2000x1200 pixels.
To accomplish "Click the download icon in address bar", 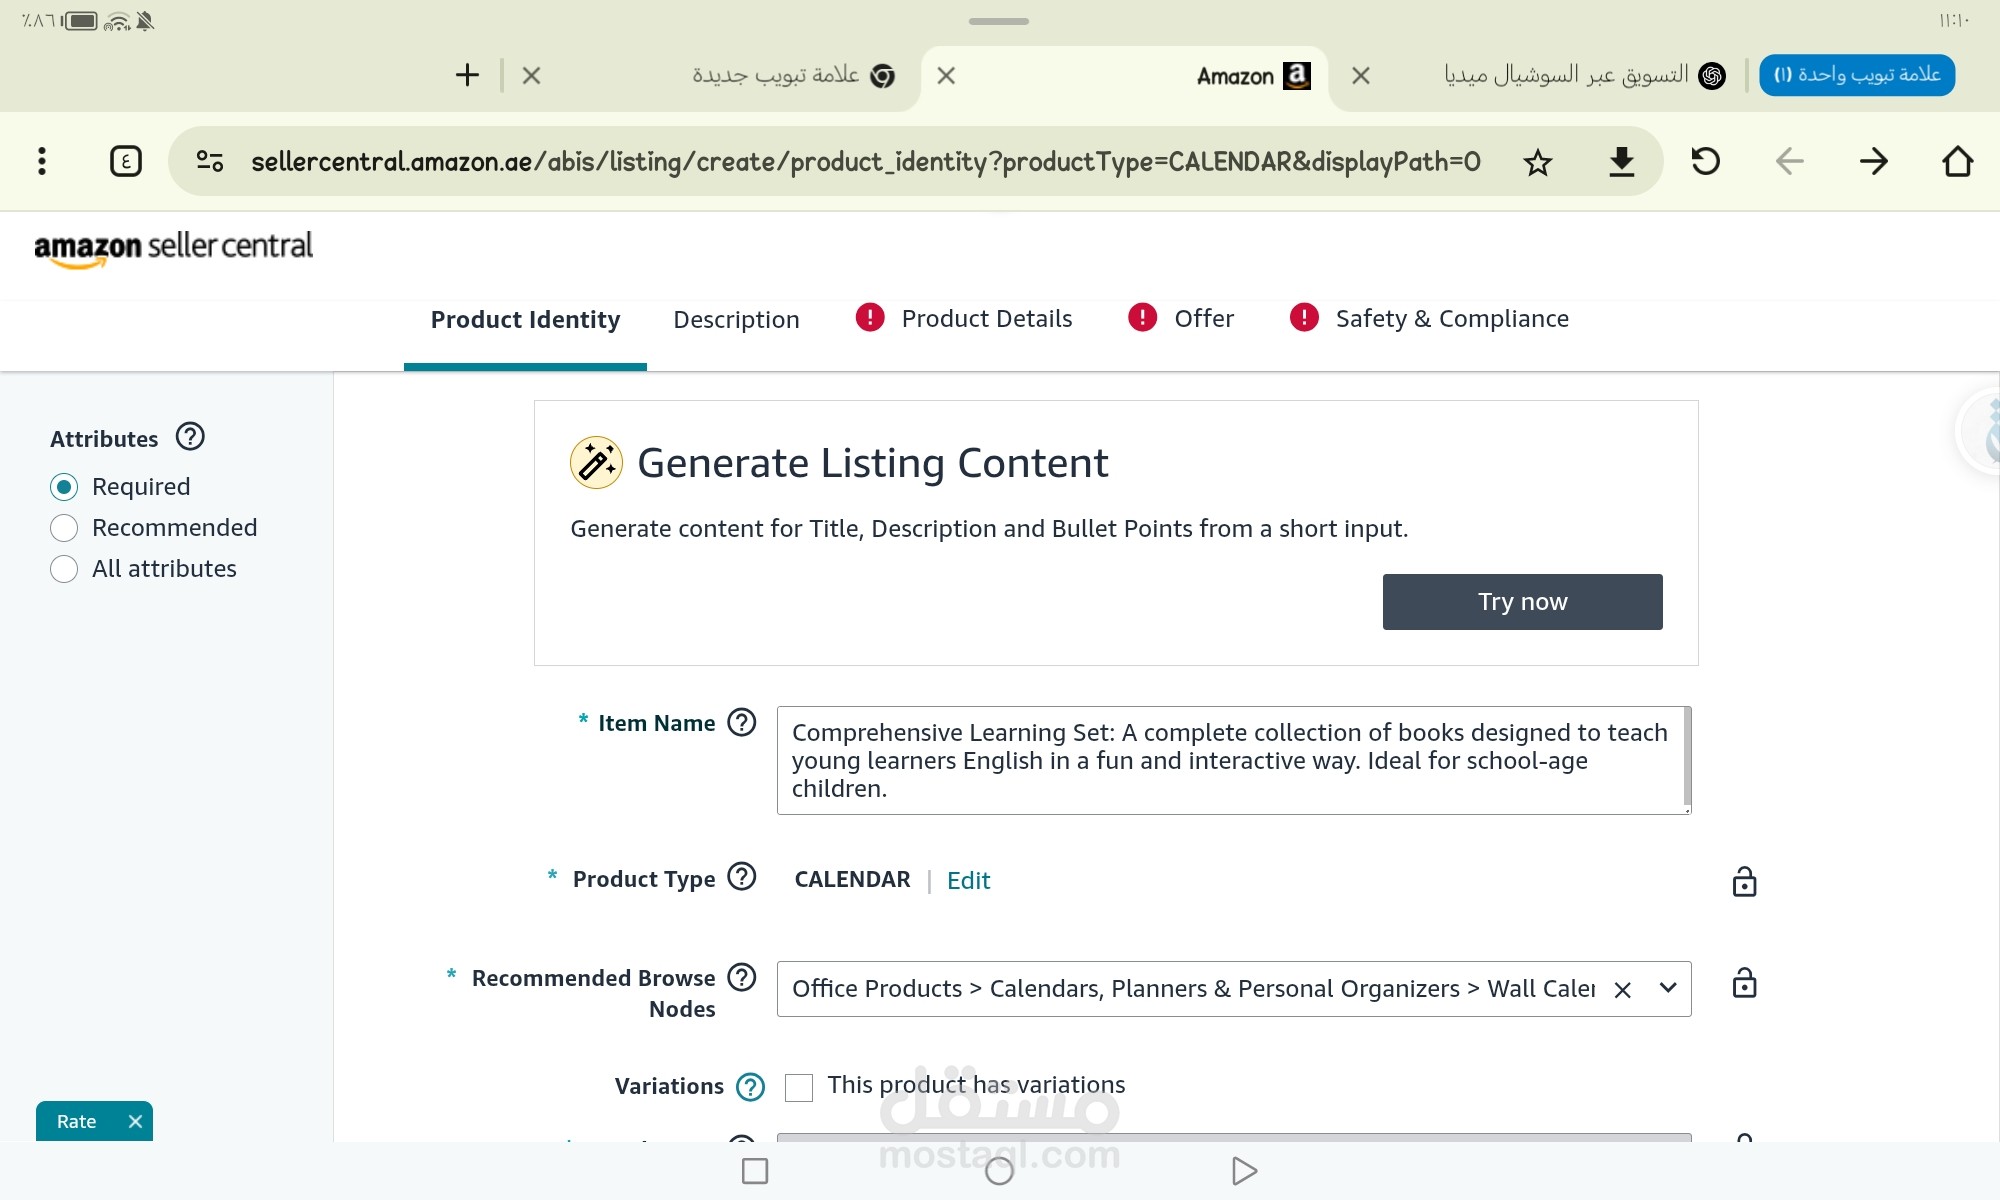I will click(x=1621, y=162).
